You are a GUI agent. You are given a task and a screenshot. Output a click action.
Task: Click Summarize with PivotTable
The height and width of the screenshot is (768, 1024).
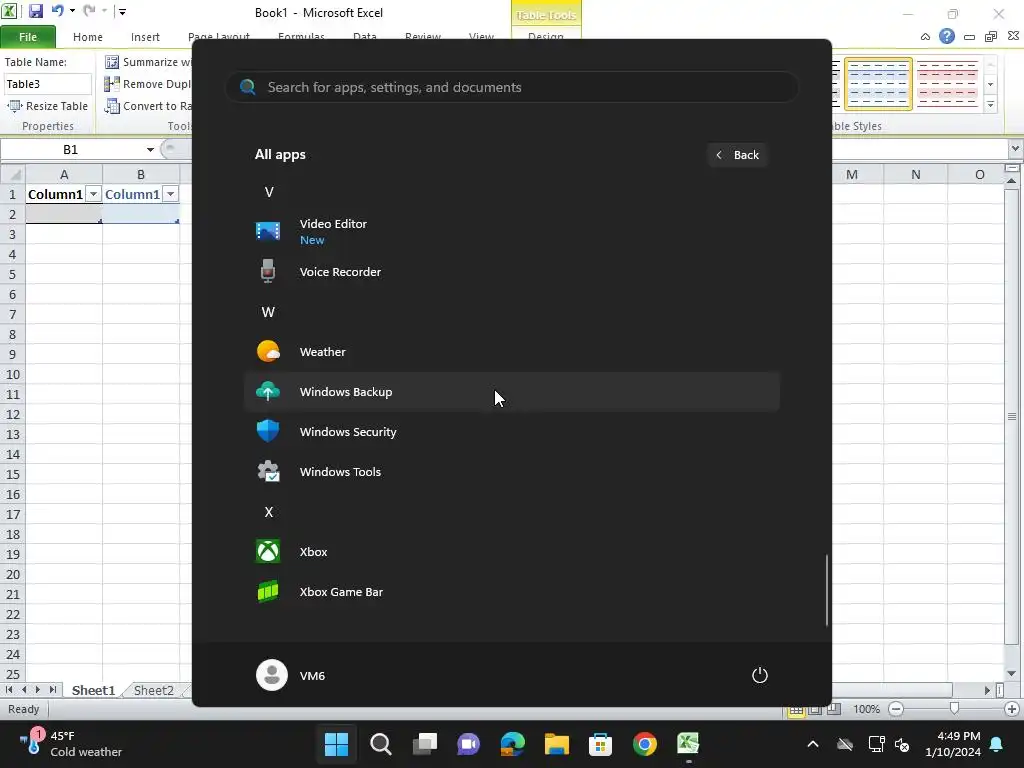point(148,62)
